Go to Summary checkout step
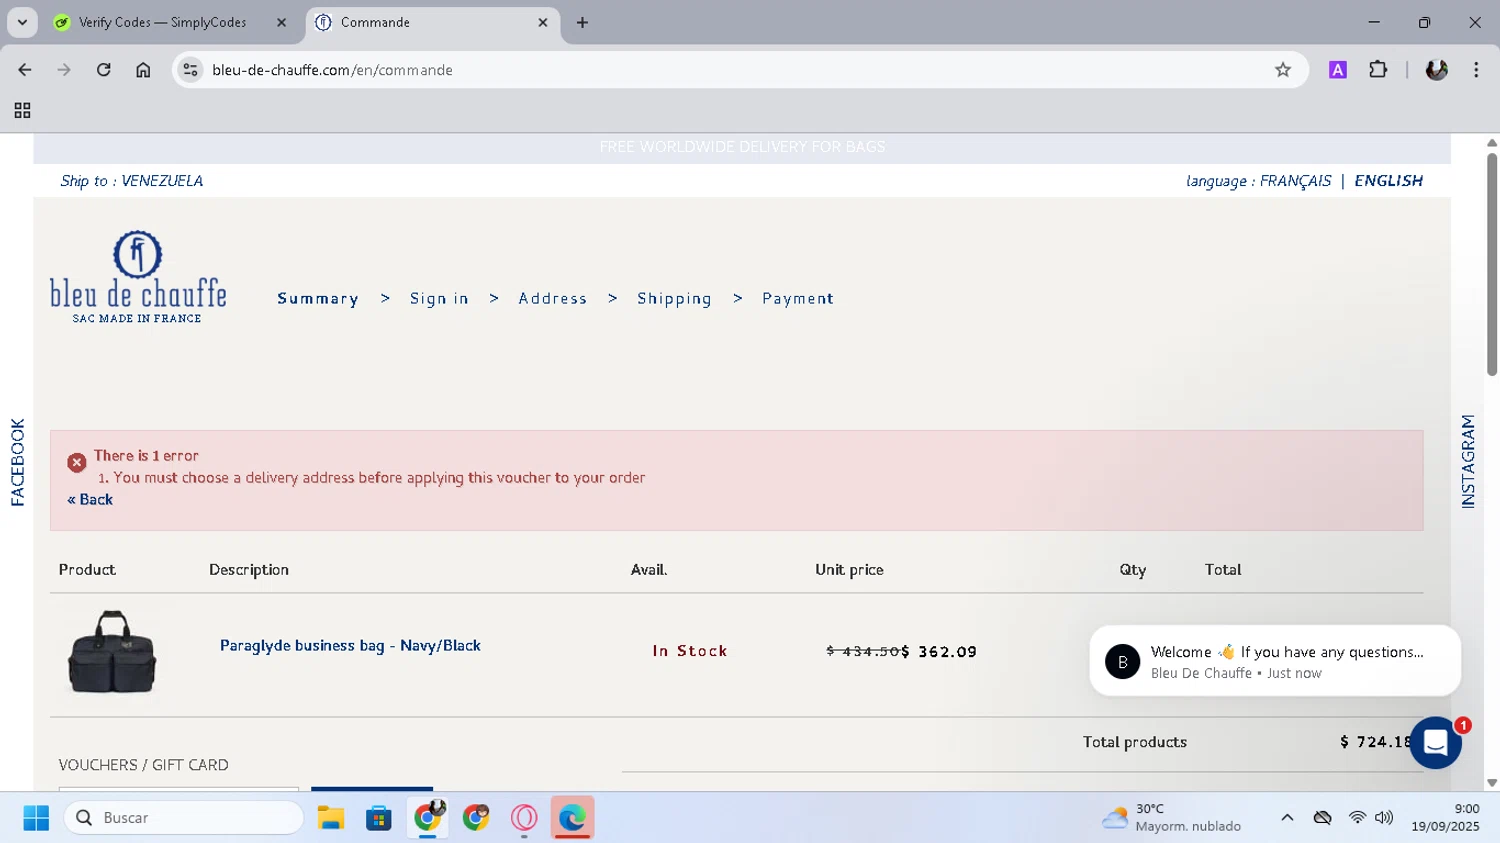1500x843 pixels. [318, 299]
